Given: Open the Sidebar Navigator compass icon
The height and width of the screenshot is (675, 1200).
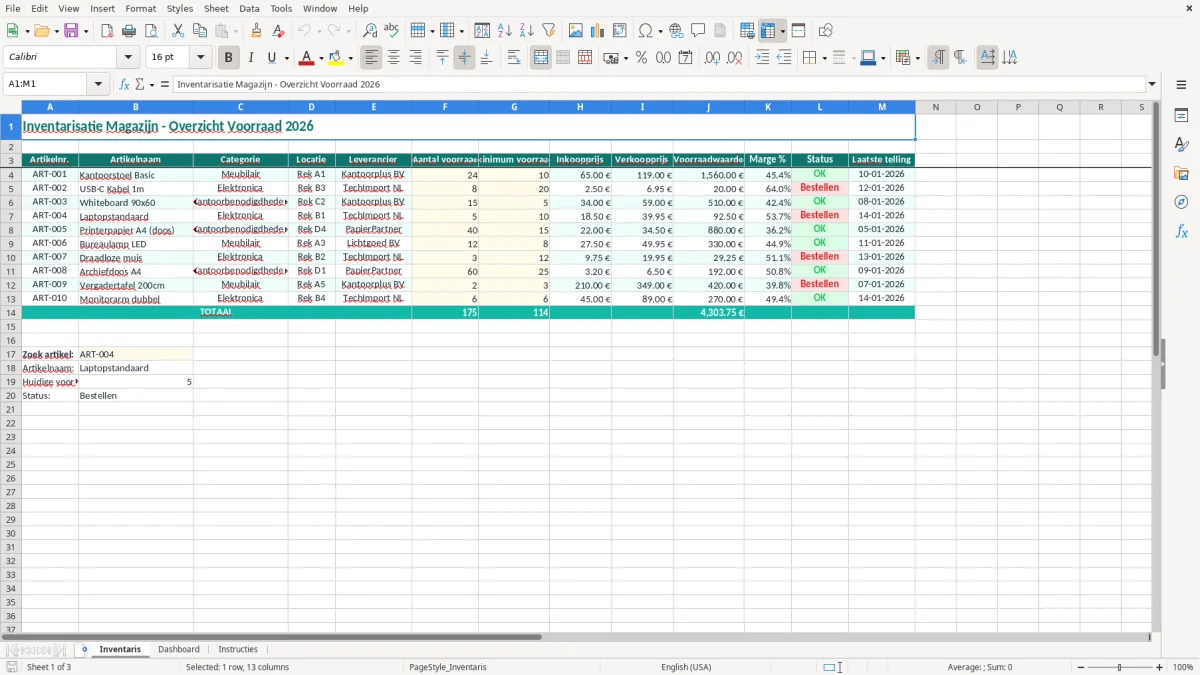Looking at the screenshot, I should coord(1181,203).
